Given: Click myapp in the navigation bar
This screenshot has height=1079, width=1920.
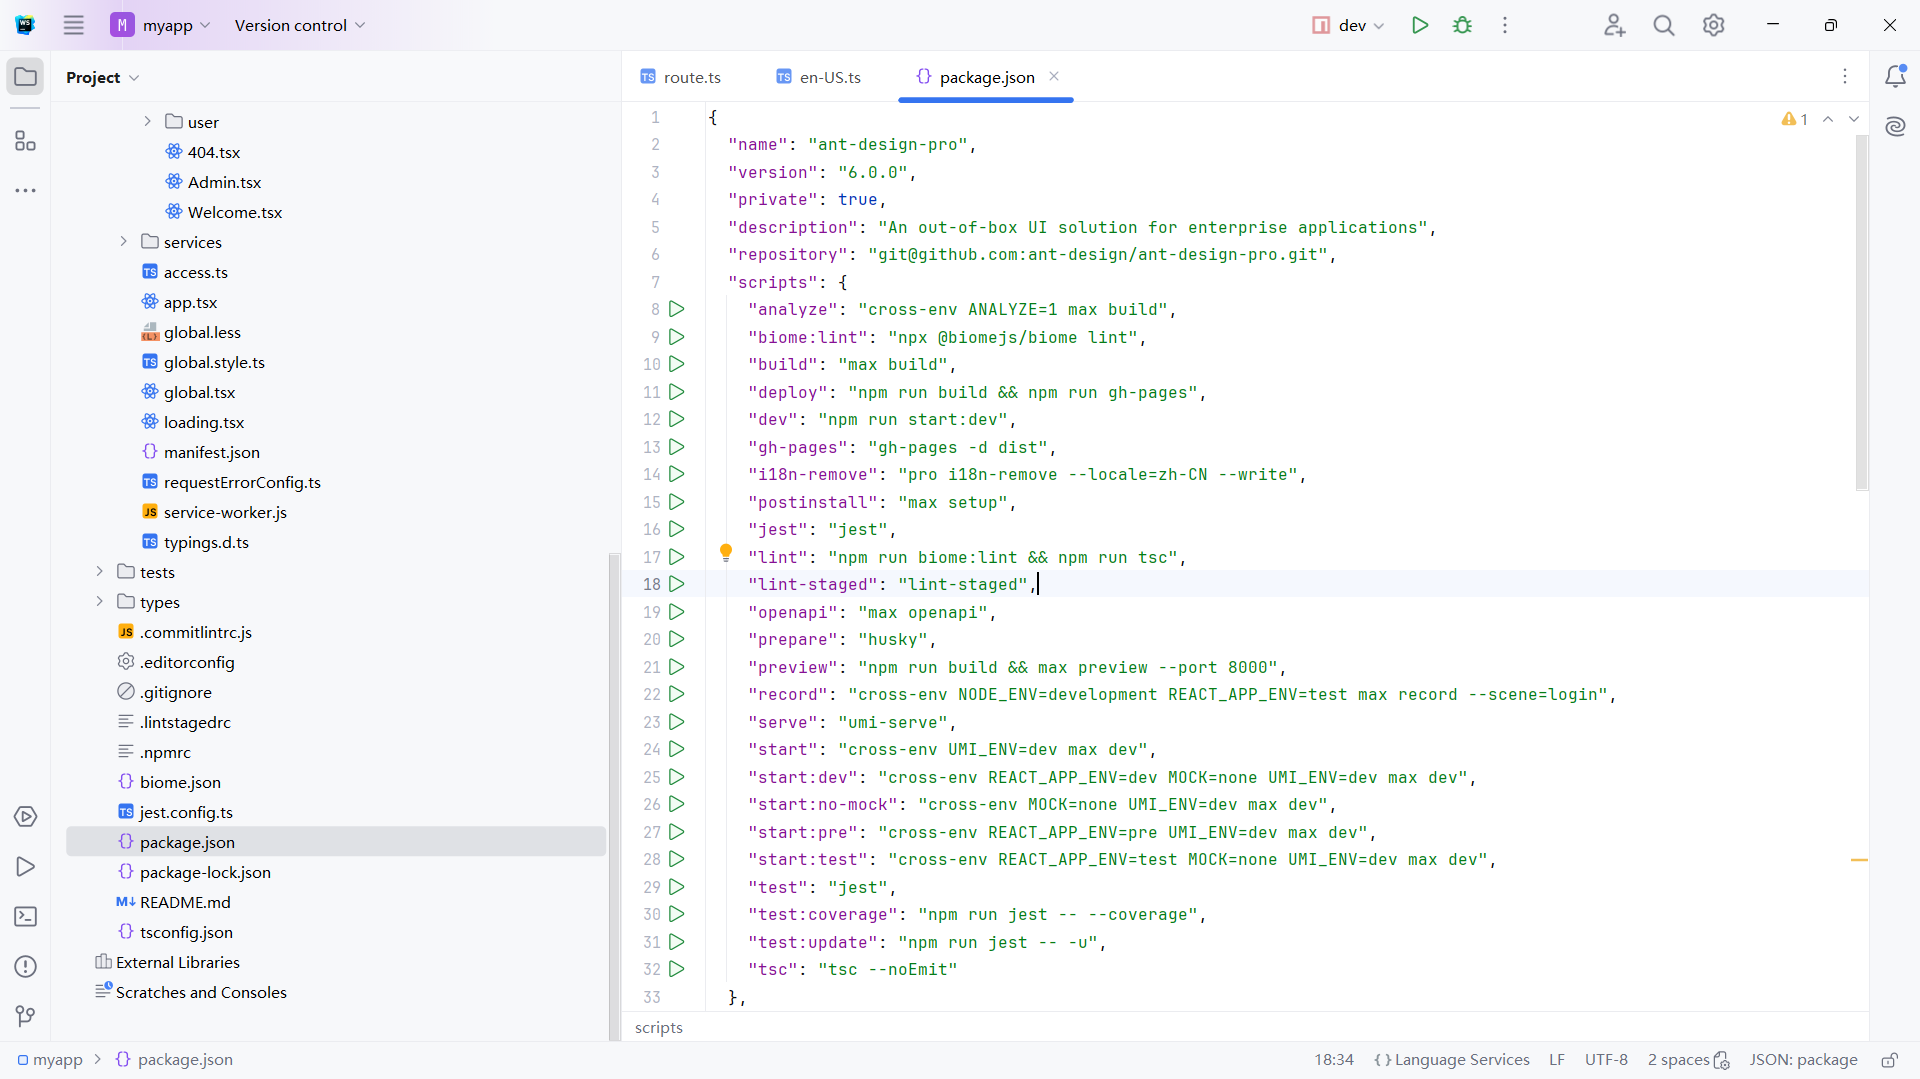Looking at the screenshot, I should click(50, 1060).
